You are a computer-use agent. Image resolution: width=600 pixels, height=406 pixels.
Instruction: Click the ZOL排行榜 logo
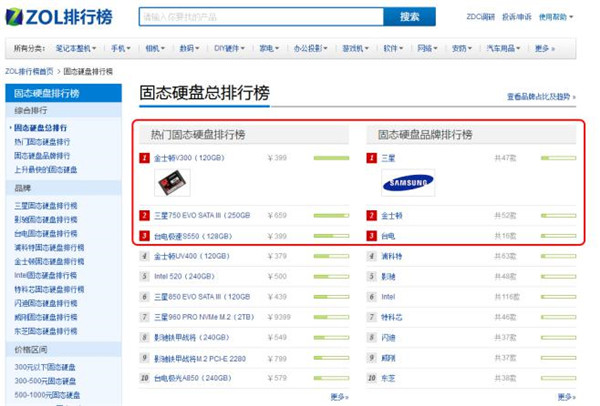(59, 17)
